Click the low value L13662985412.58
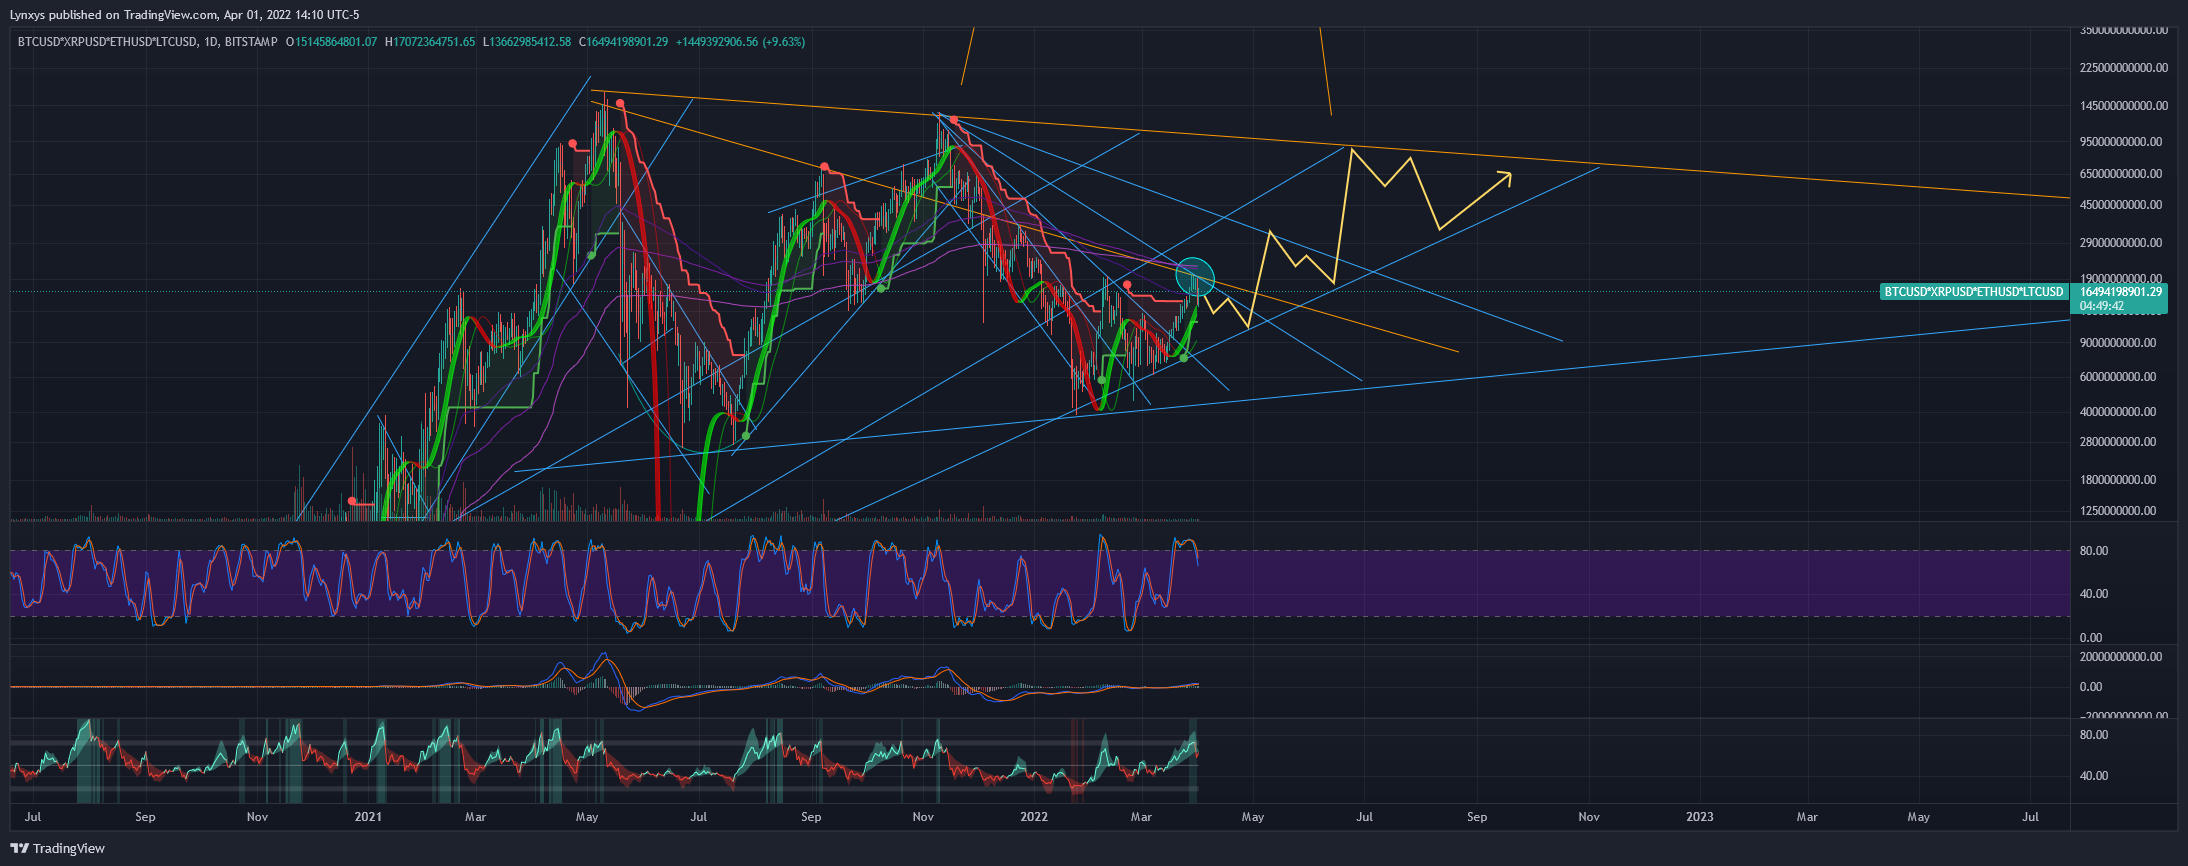This screenshot has height=866, width=2188. 527,42
